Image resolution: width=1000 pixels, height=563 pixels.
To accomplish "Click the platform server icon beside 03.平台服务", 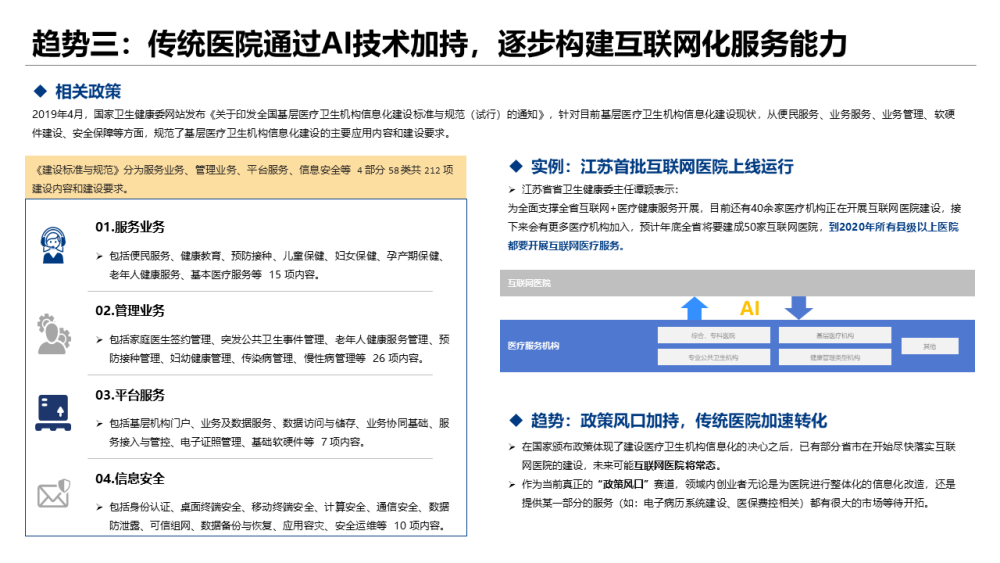I will pyautogui.click(x=53, y=413).
